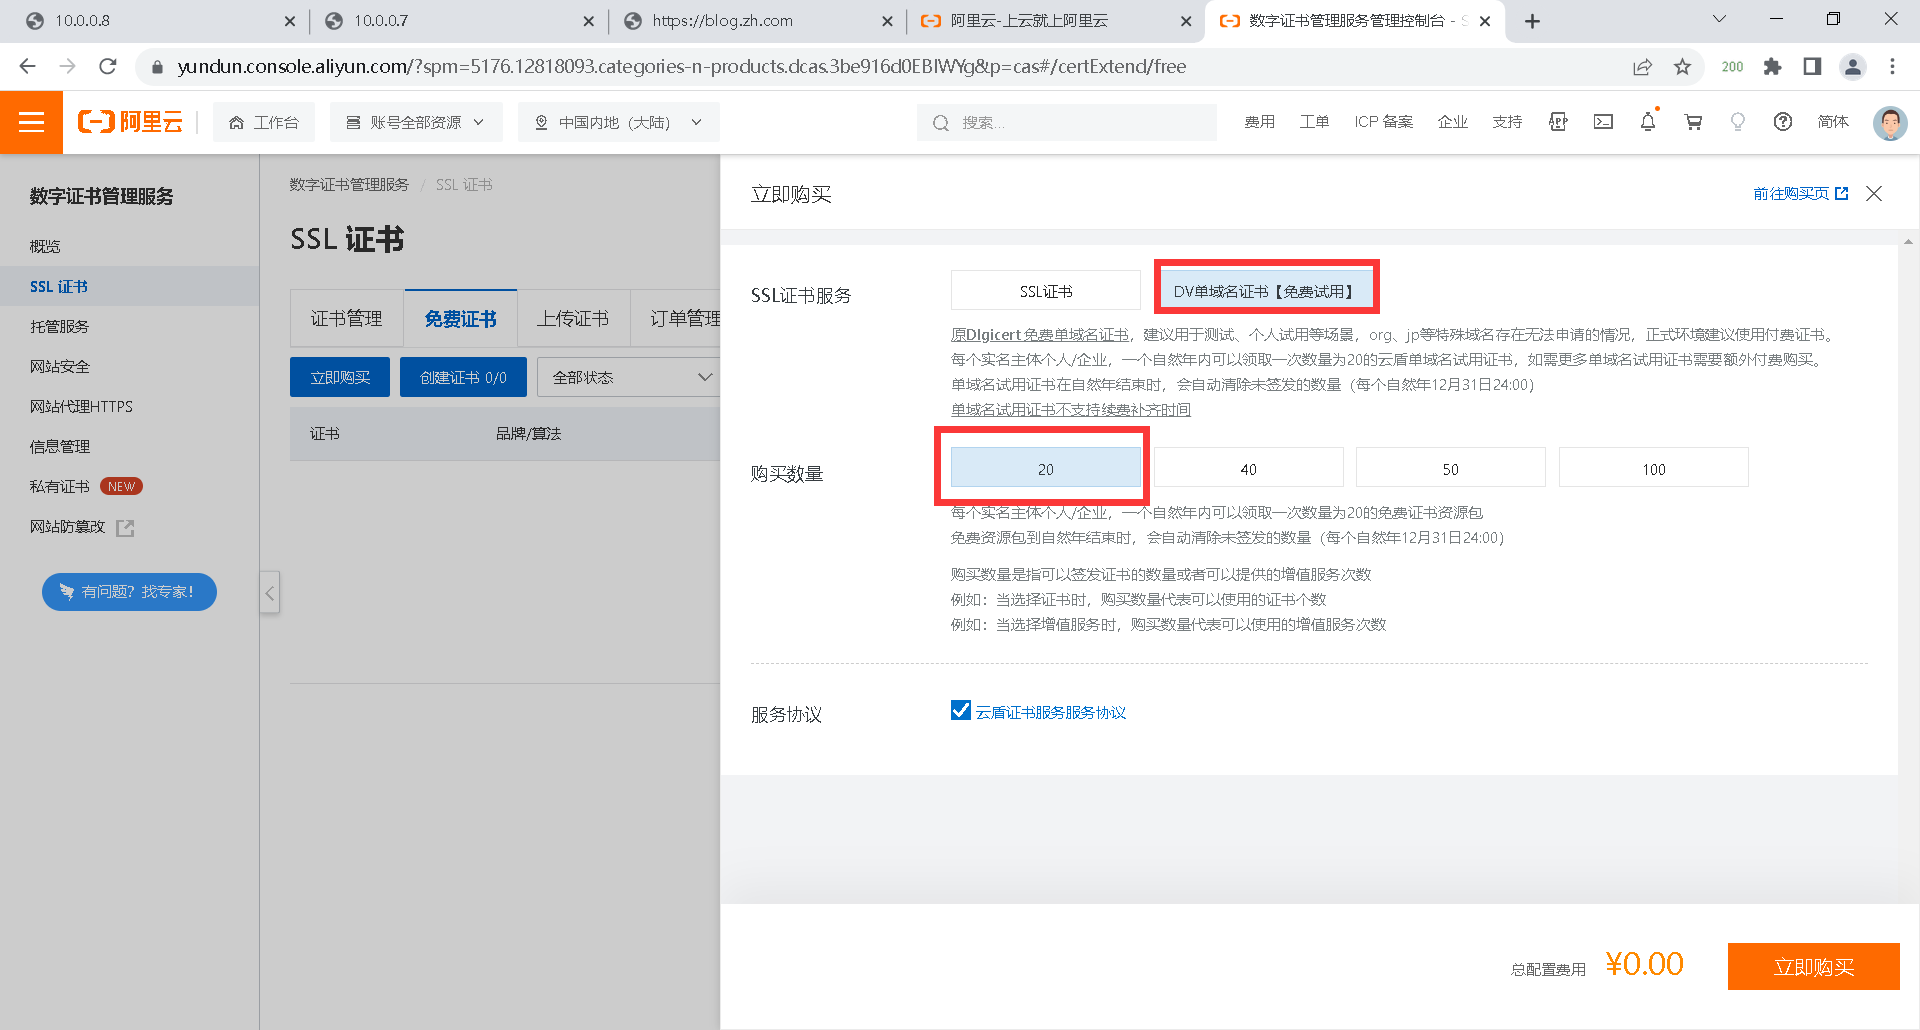Image resolution: width=1920 pixels, height=1030 pixels.
Task: Toggle the browser side panel icon
Action: click(1812, 66)
